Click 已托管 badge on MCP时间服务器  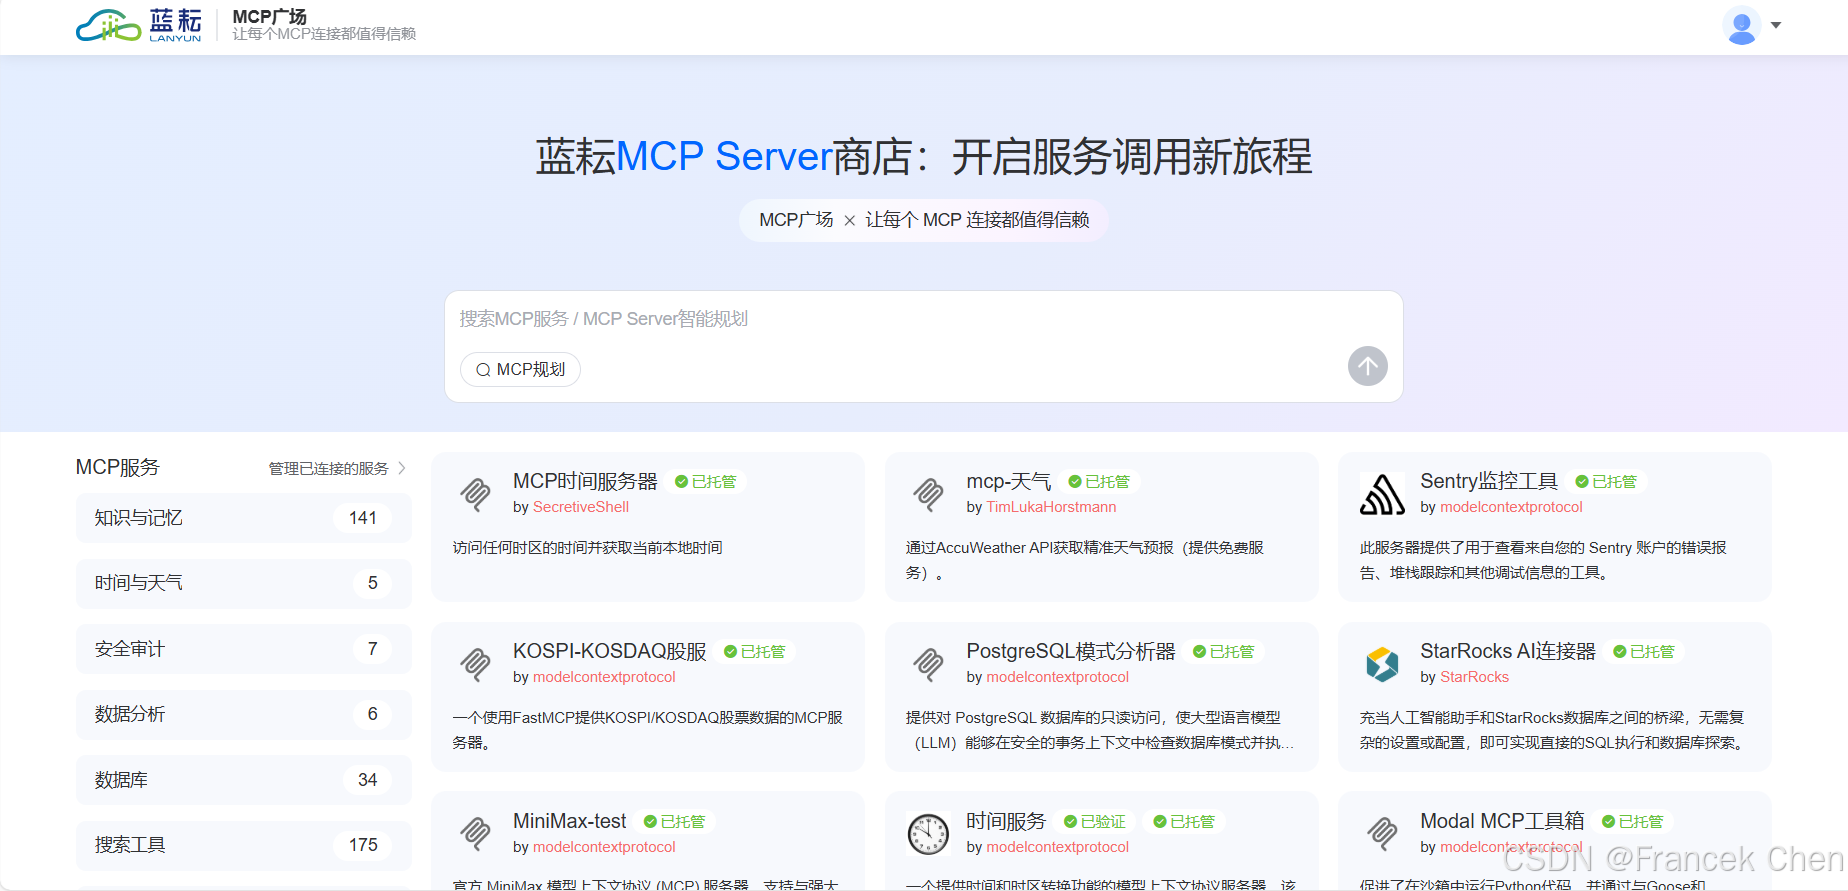(x=706, y=482)
